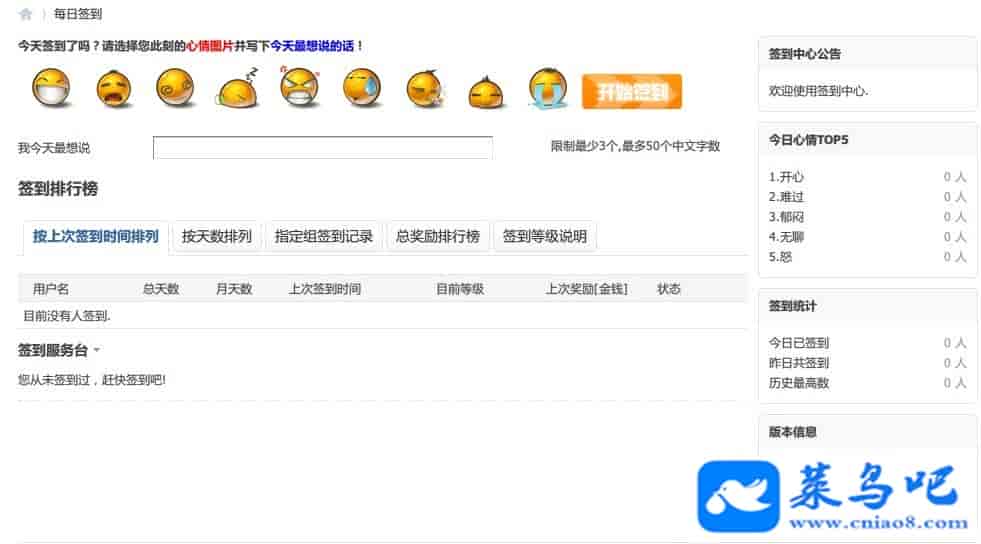Click the 限制最少3个 character limit hint
Screen dimensions: 981x544
pos(635,146)
